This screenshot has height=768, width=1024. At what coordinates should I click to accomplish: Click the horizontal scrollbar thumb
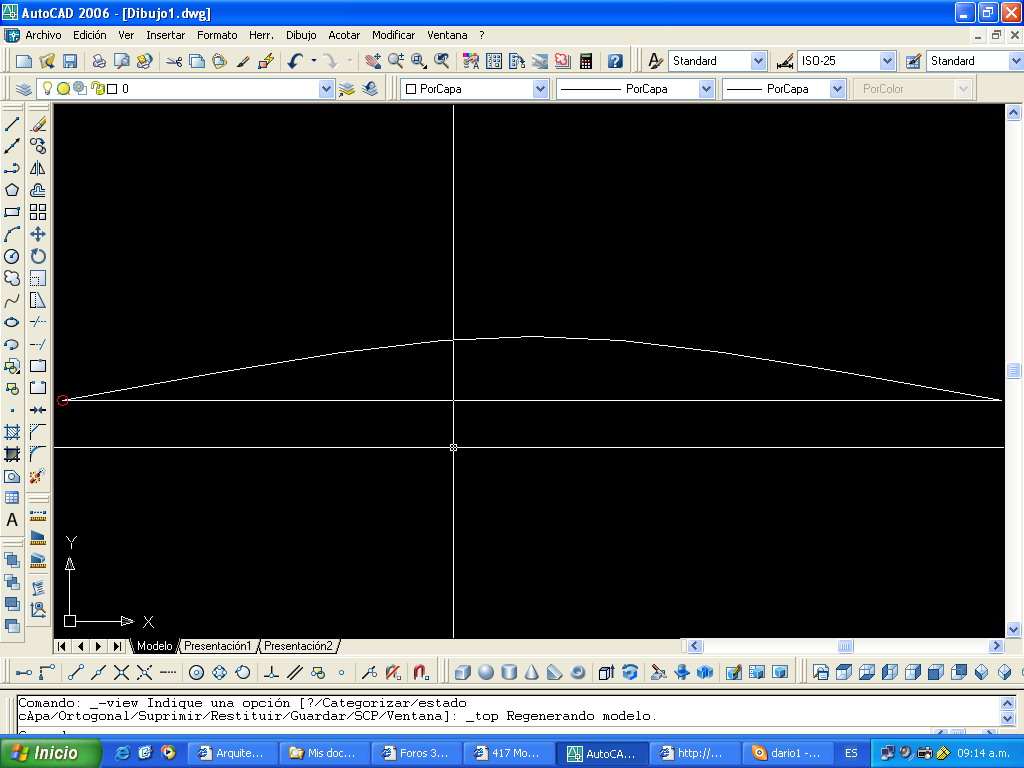(x=845, y=646)
